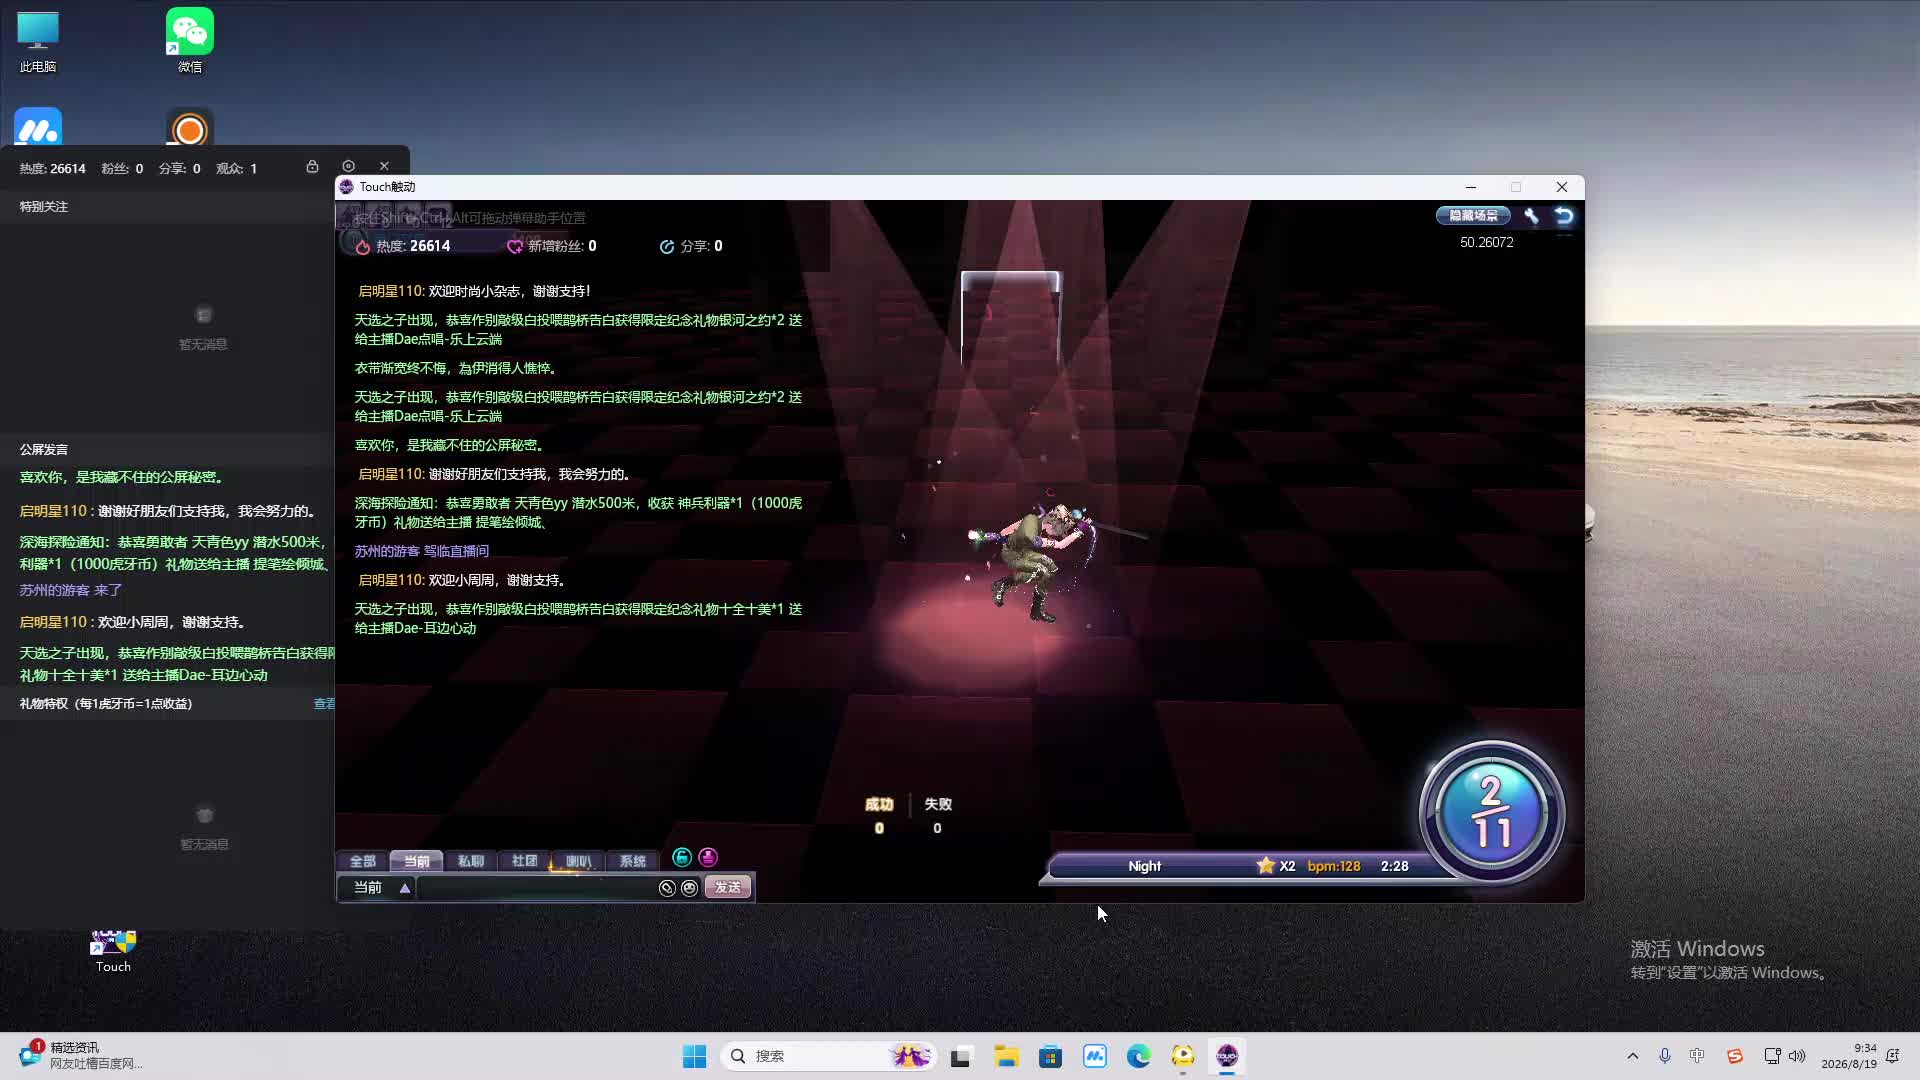This screenshot has height=1080, width=1920.
Task: Show hidden system tray icons
Action: (1633, 1056)
